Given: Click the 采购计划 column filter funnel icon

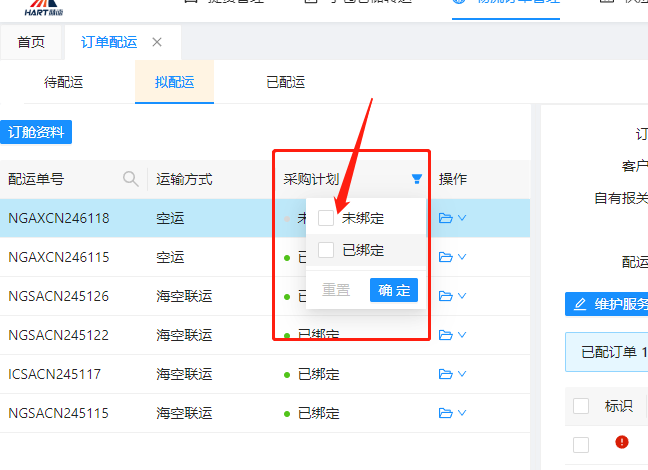Looking at the screenshot, I should pyautogui.click(x=416, y=180).
